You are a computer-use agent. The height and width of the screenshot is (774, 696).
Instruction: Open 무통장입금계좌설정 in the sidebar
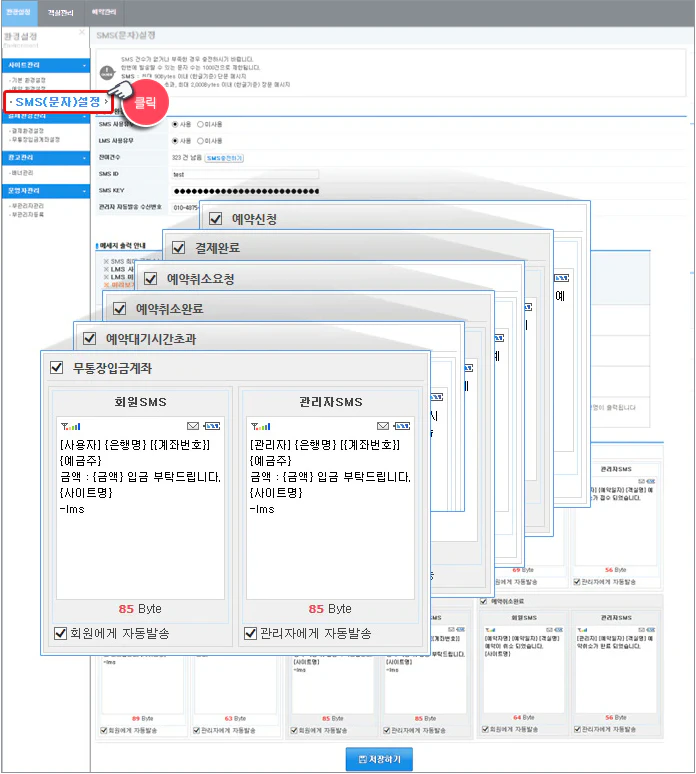pos(35,140)
